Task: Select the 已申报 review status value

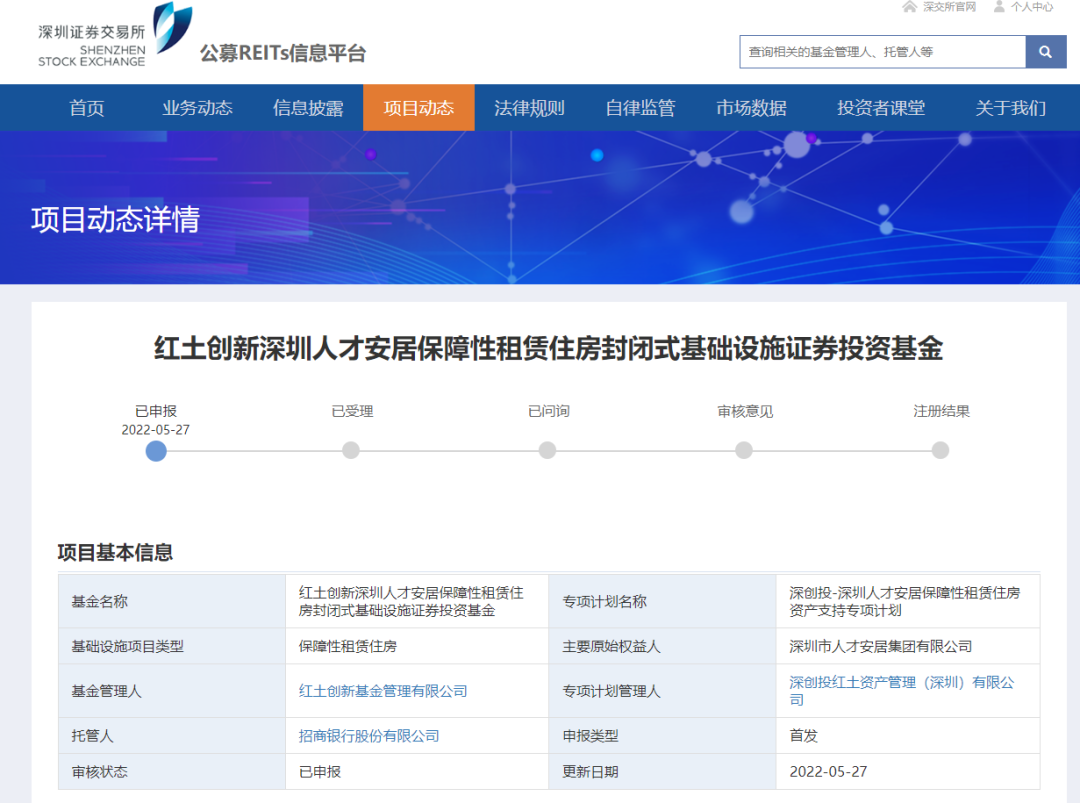Action: 417,771
